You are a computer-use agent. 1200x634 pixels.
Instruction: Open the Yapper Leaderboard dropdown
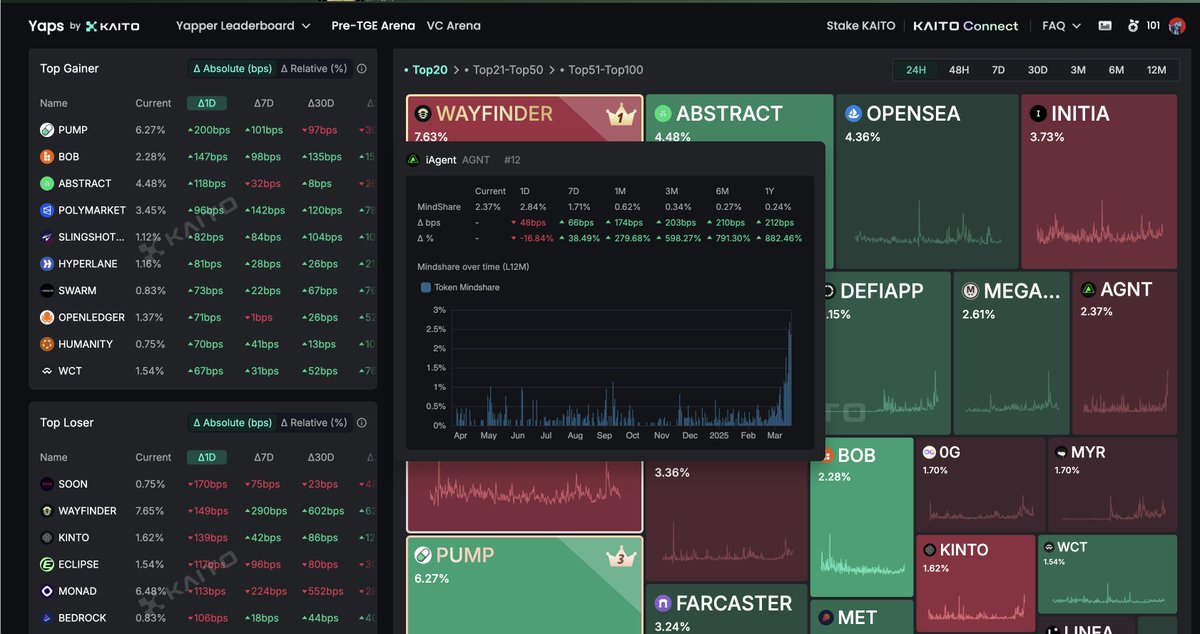tap(243, 26)
